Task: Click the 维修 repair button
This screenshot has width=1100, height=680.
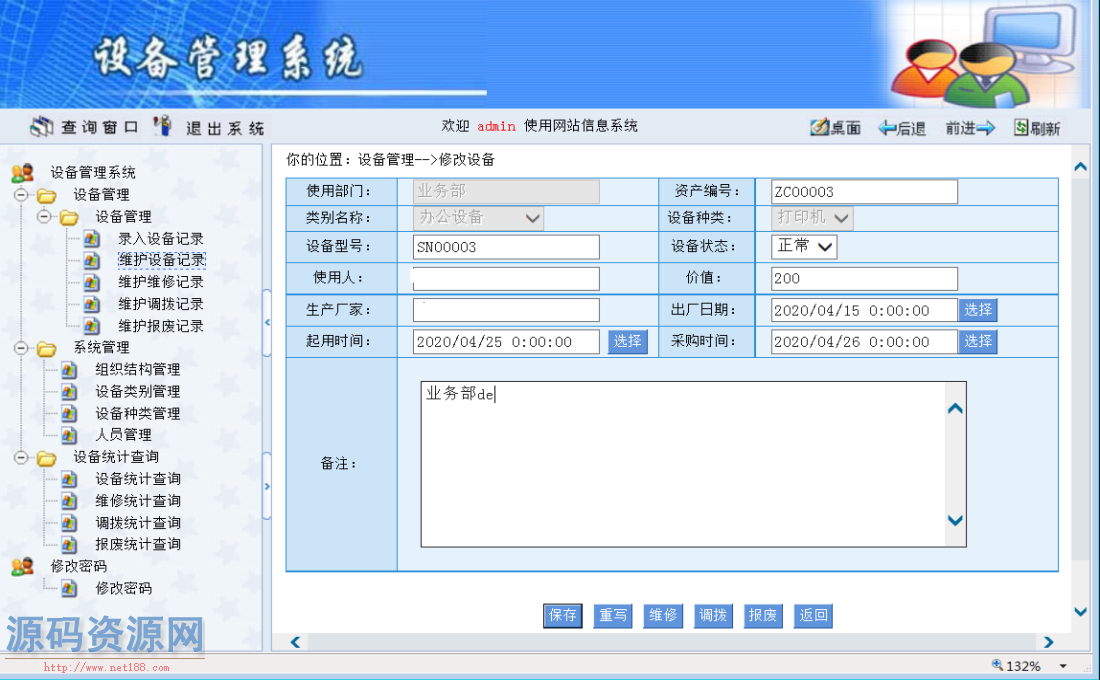Action: [662, 615]
